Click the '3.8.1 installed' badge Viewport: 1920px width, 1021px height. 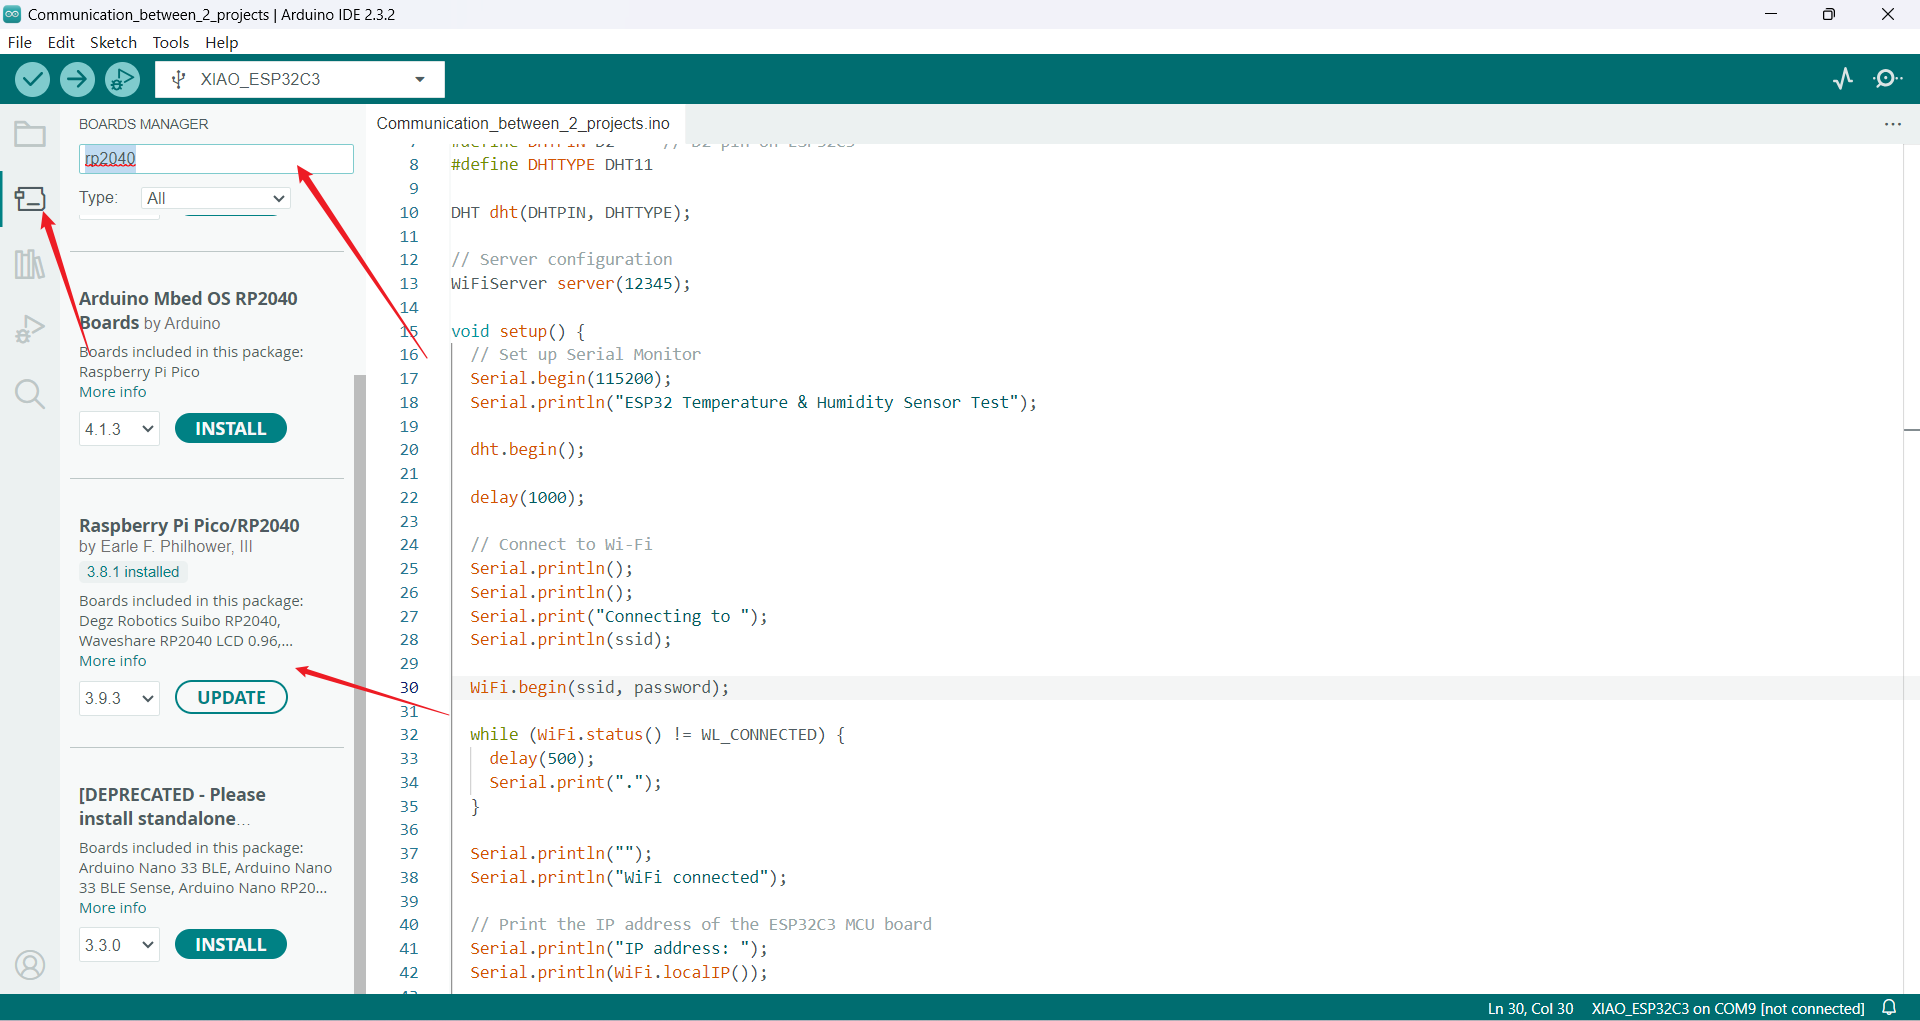[x=133, y=572]
